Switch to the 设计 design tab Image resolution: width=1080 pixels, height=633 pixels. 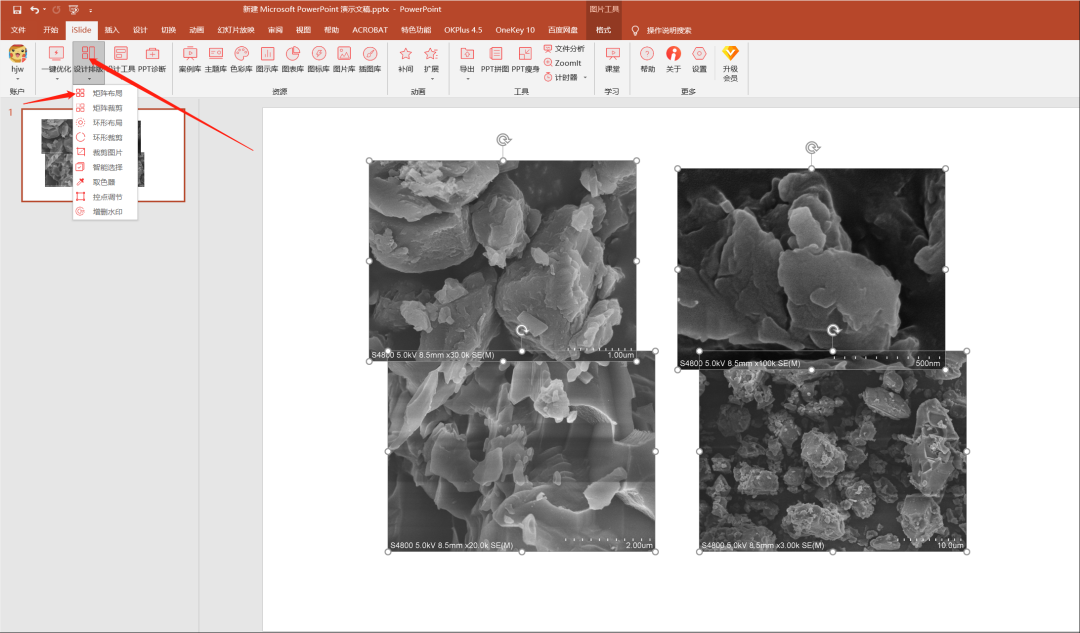[x=140, y=30]
